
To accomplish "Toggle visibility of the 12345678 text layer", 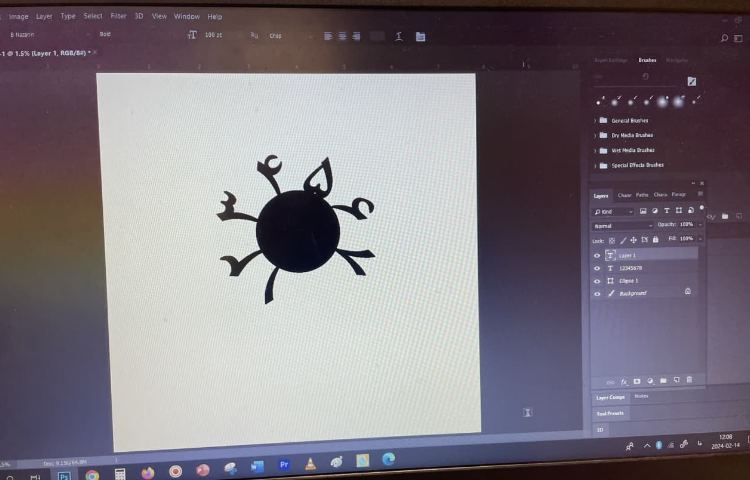I will click(598, 268).
